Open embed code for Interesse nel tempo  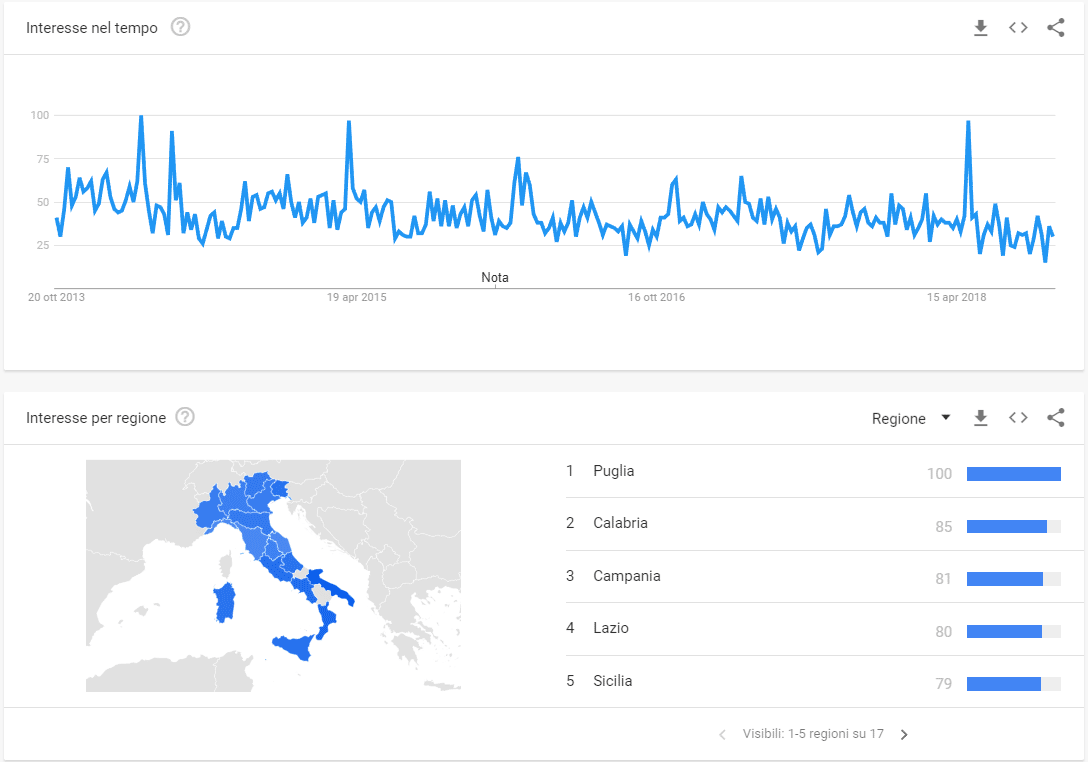1018,28
